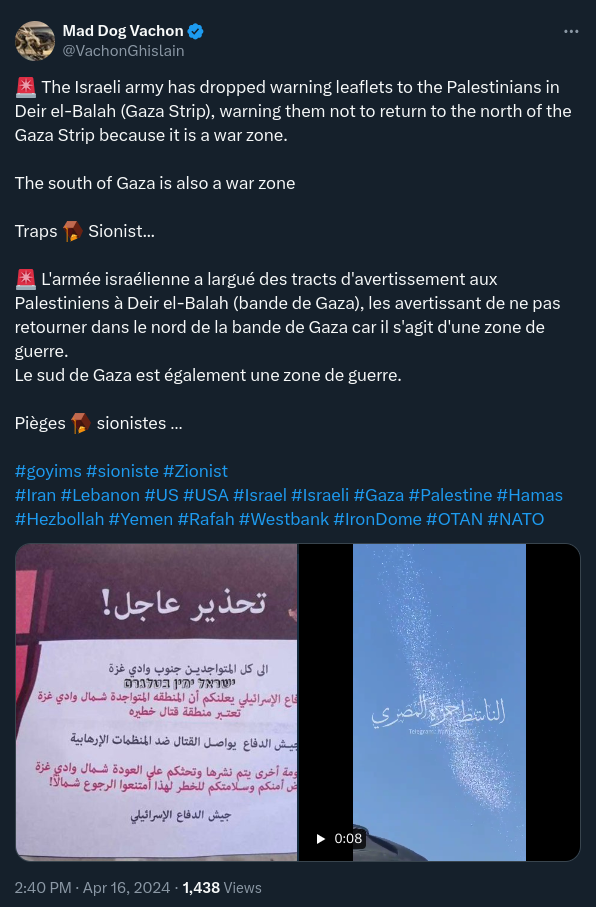Open the Arabic warning leaflet image
The image size is (596, 907).
pos(156,702)
